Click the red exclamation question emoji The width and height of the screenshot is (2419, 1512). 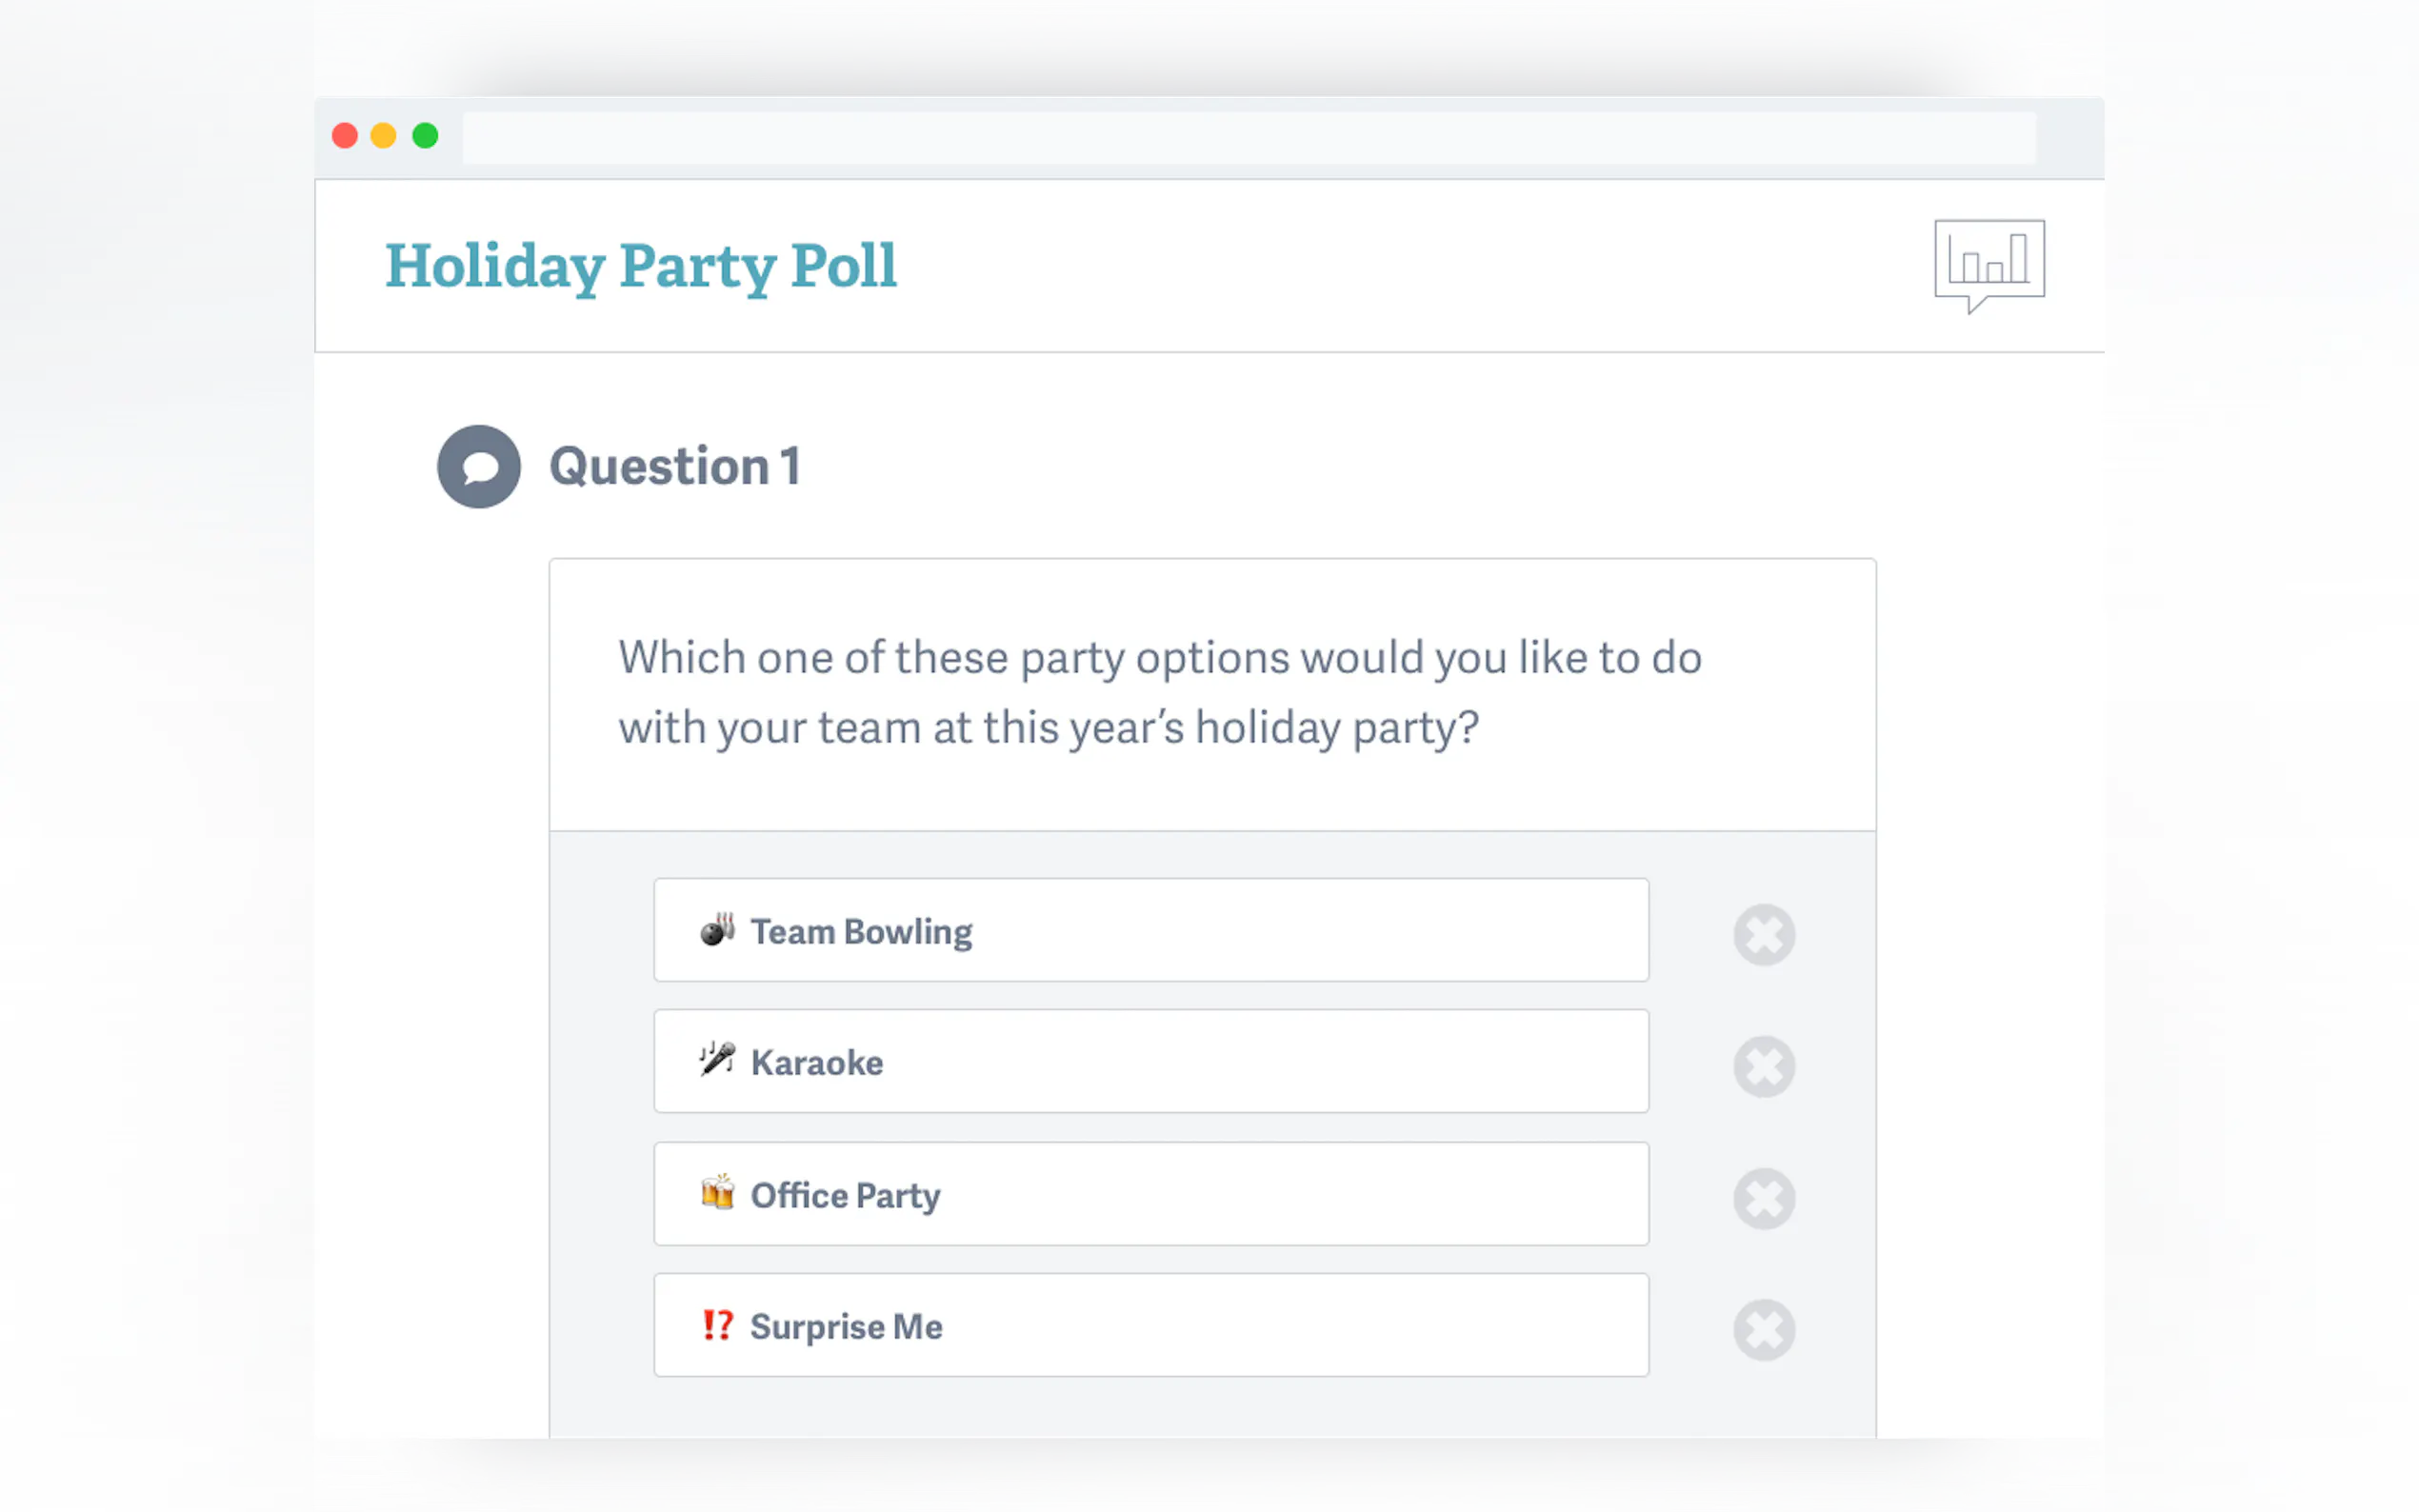click(x=717, y=1325)
